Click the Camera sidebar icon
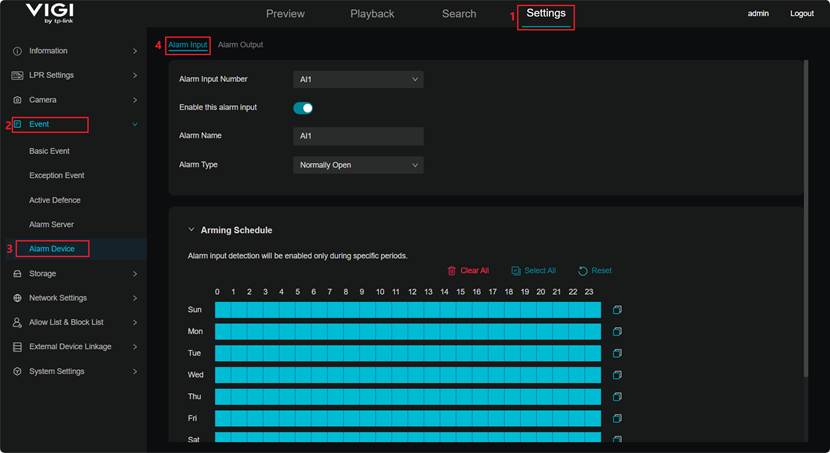This screenshot has height=453, width=830. point(17,100)
